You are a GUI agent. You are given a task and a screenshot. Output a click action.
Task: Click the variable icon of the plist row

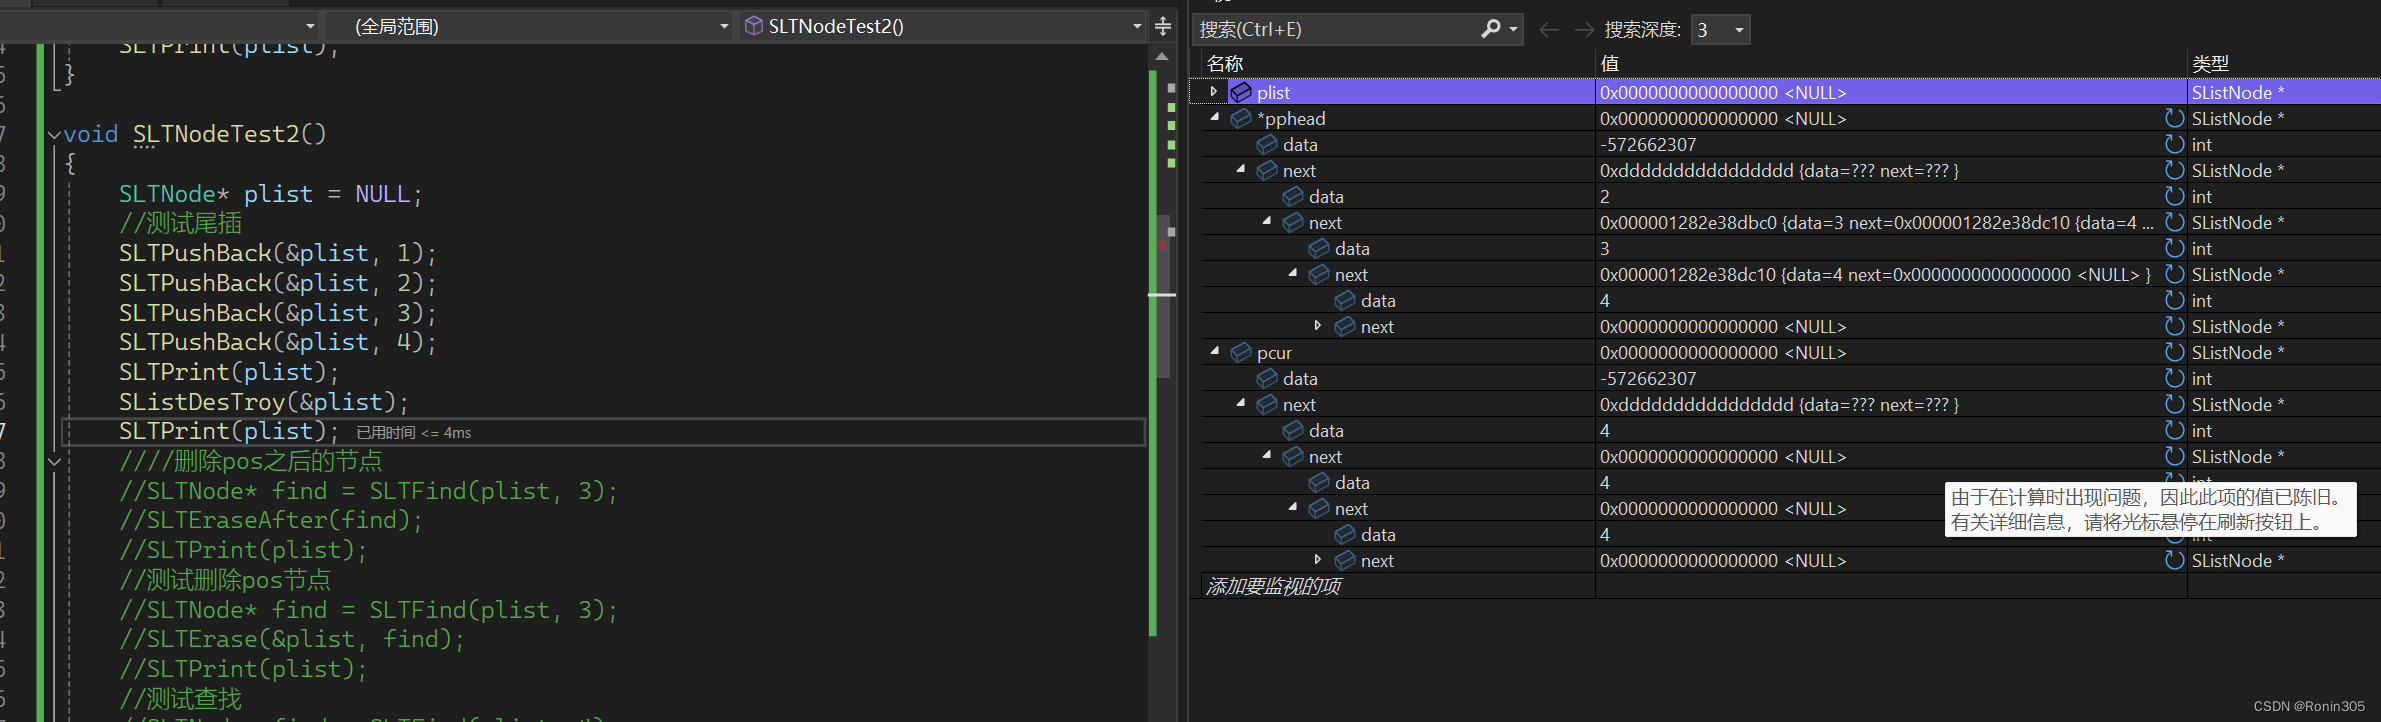click(x=1241, y=92)
